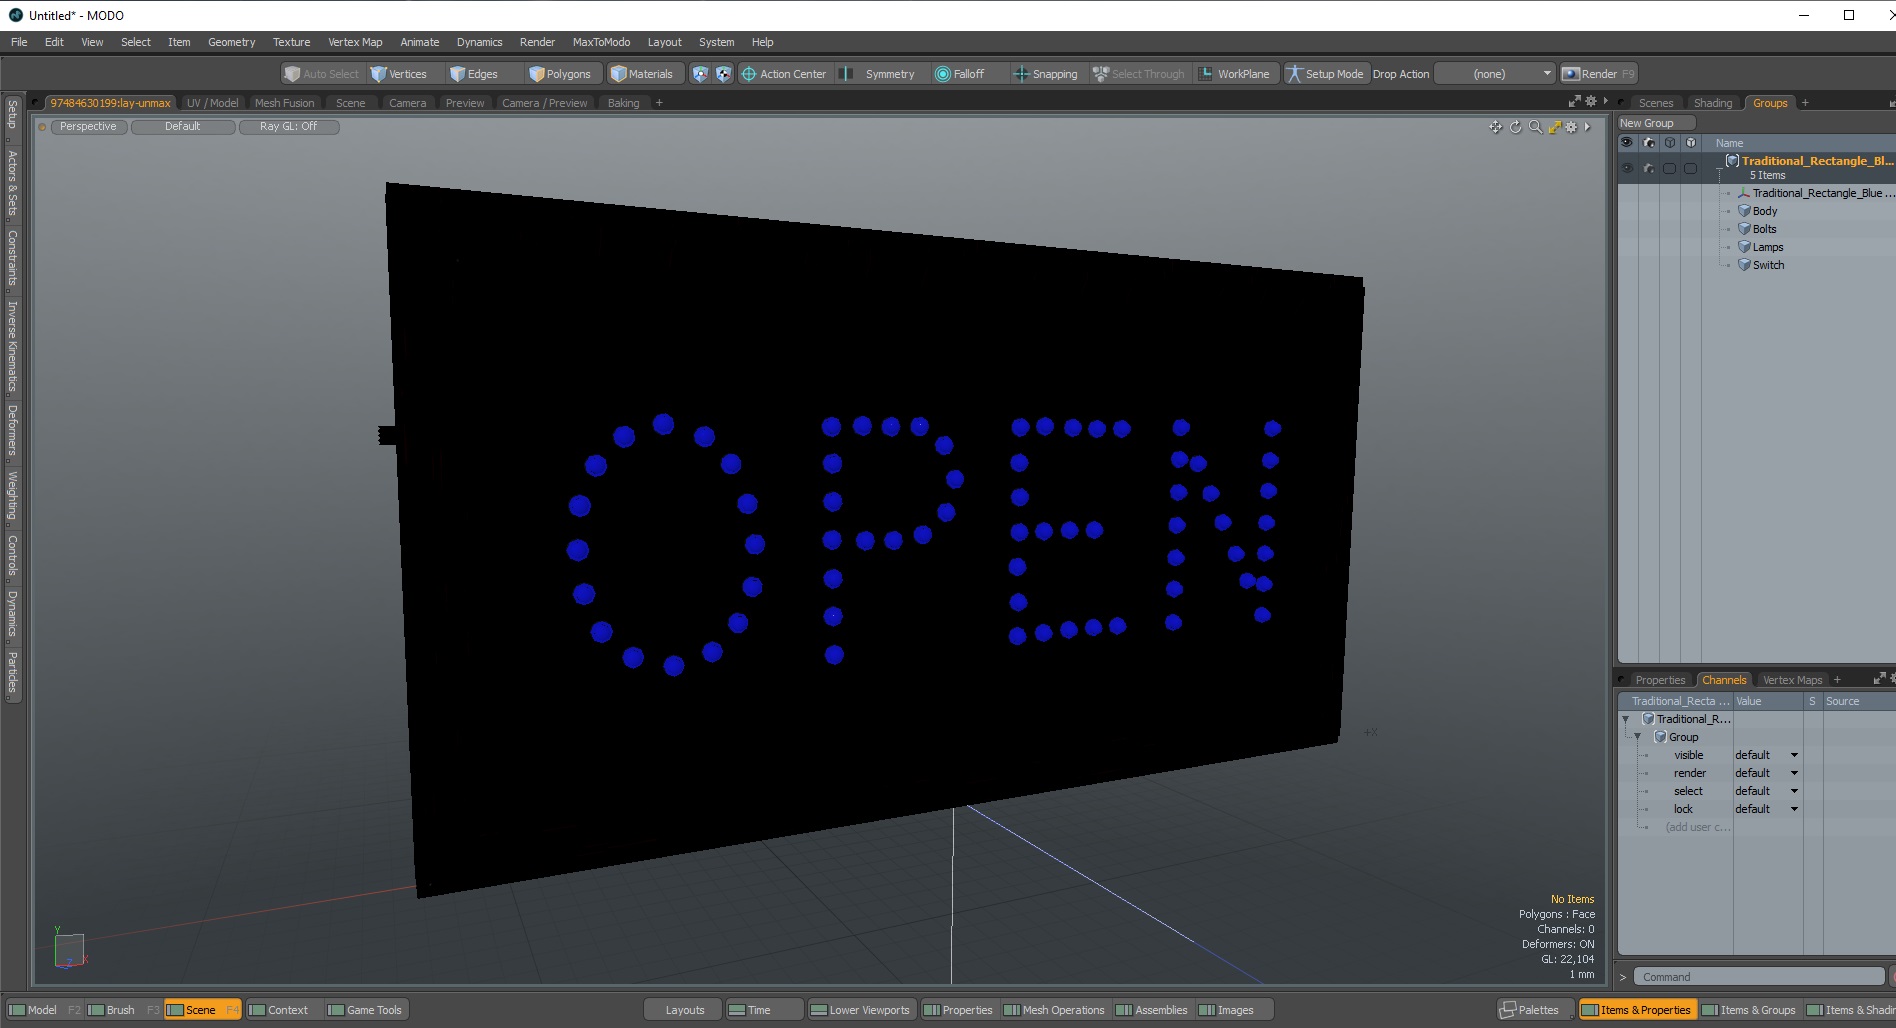1896x1028 pixels.
Task: Switch to Vertex Maps tab
Action: point(1792,680)
